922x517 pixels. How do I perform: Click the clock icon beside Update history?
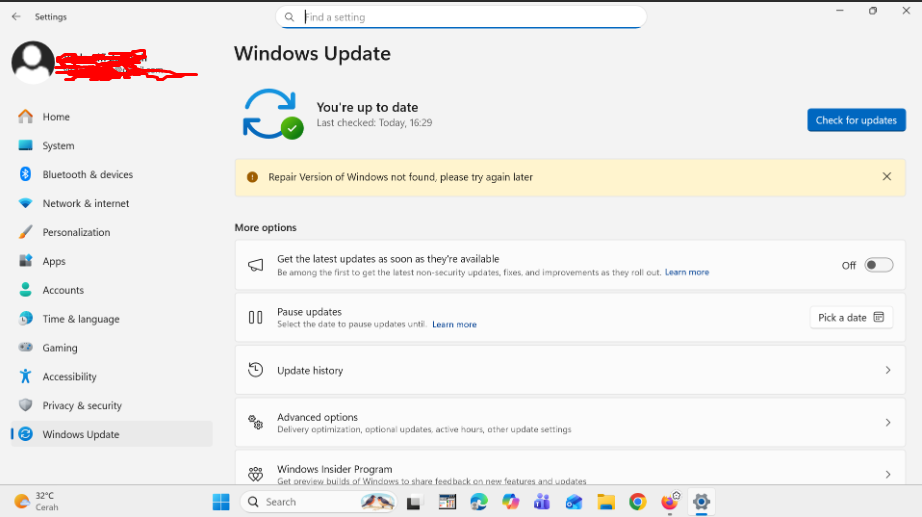click(255, 370)
